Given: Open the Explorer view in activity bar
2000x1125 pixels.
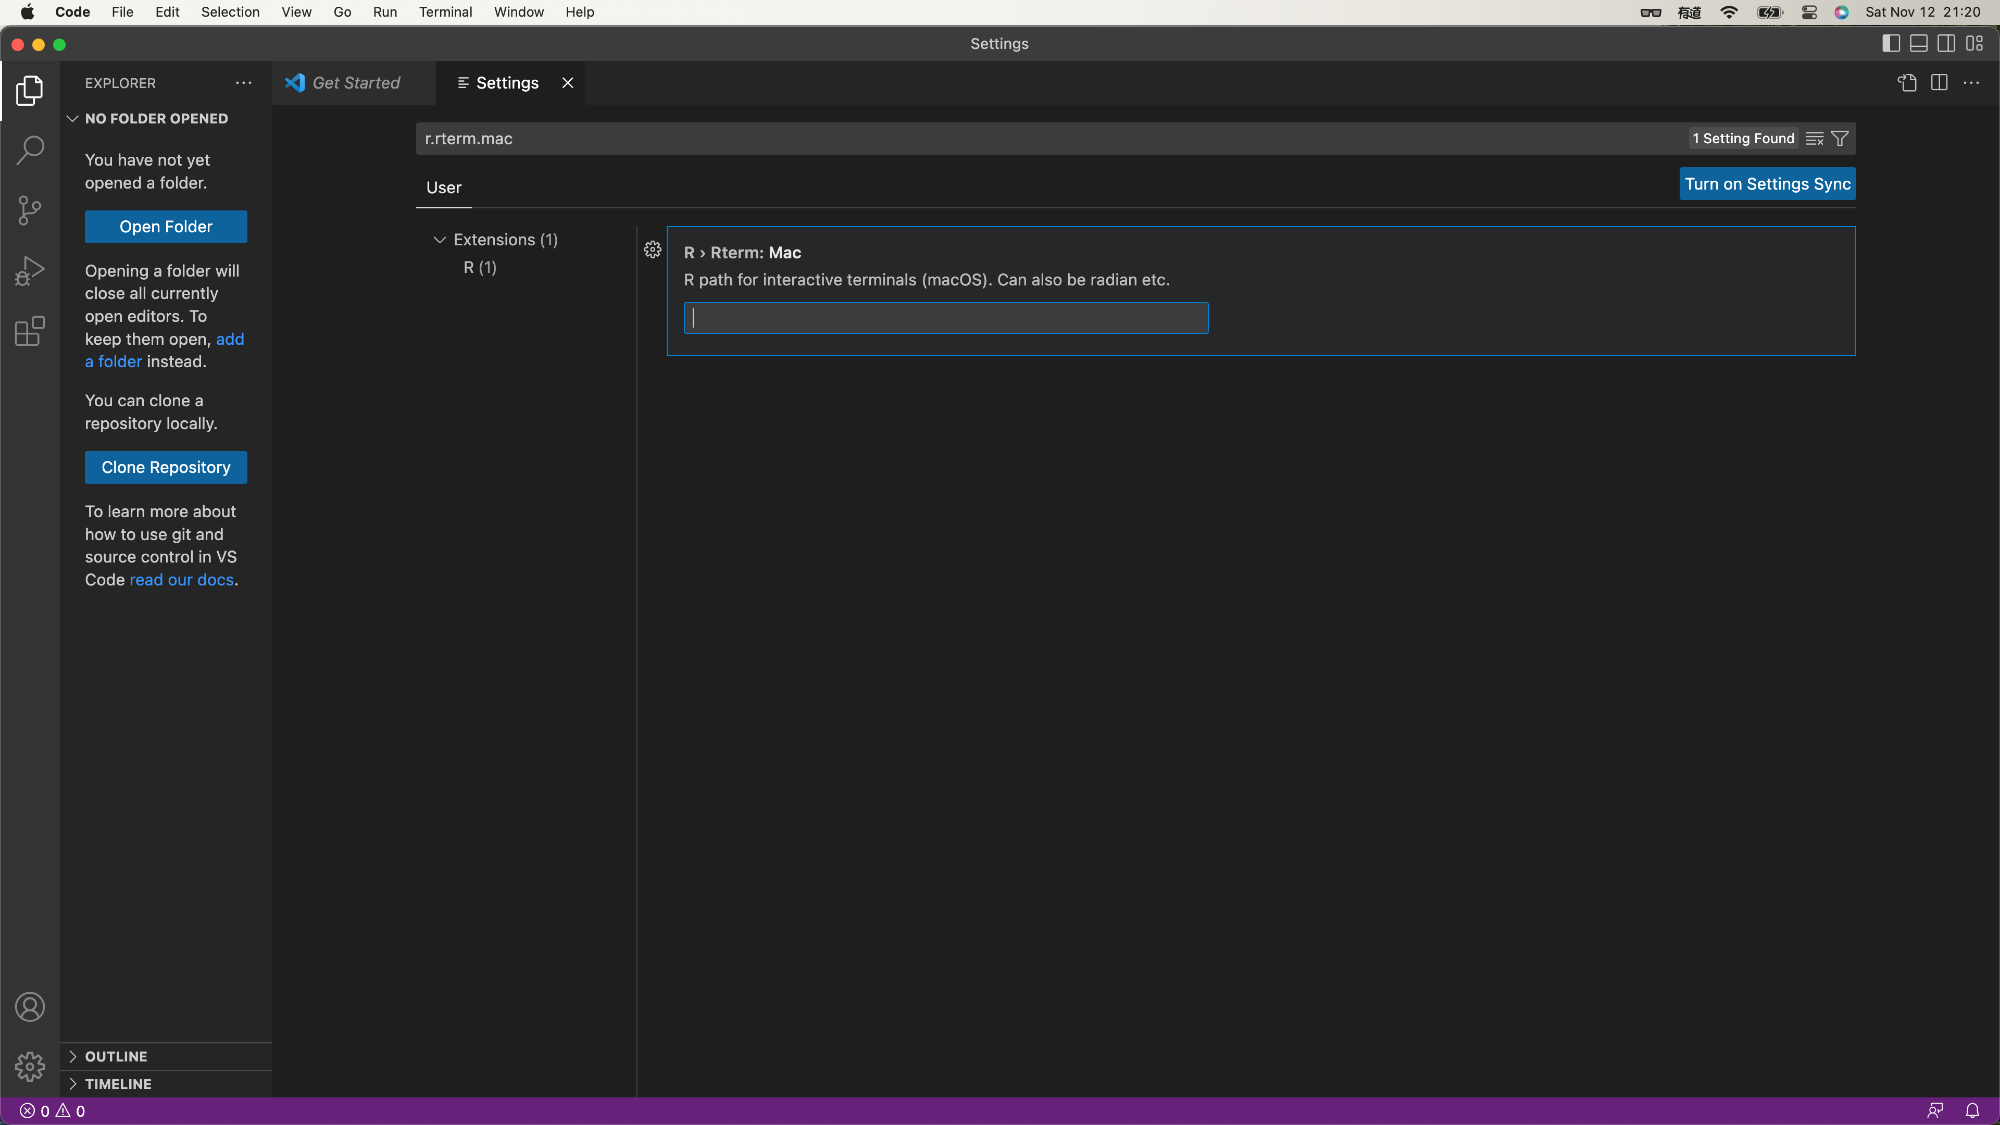Looking at the screenshot, I should [x=30, y=91].
